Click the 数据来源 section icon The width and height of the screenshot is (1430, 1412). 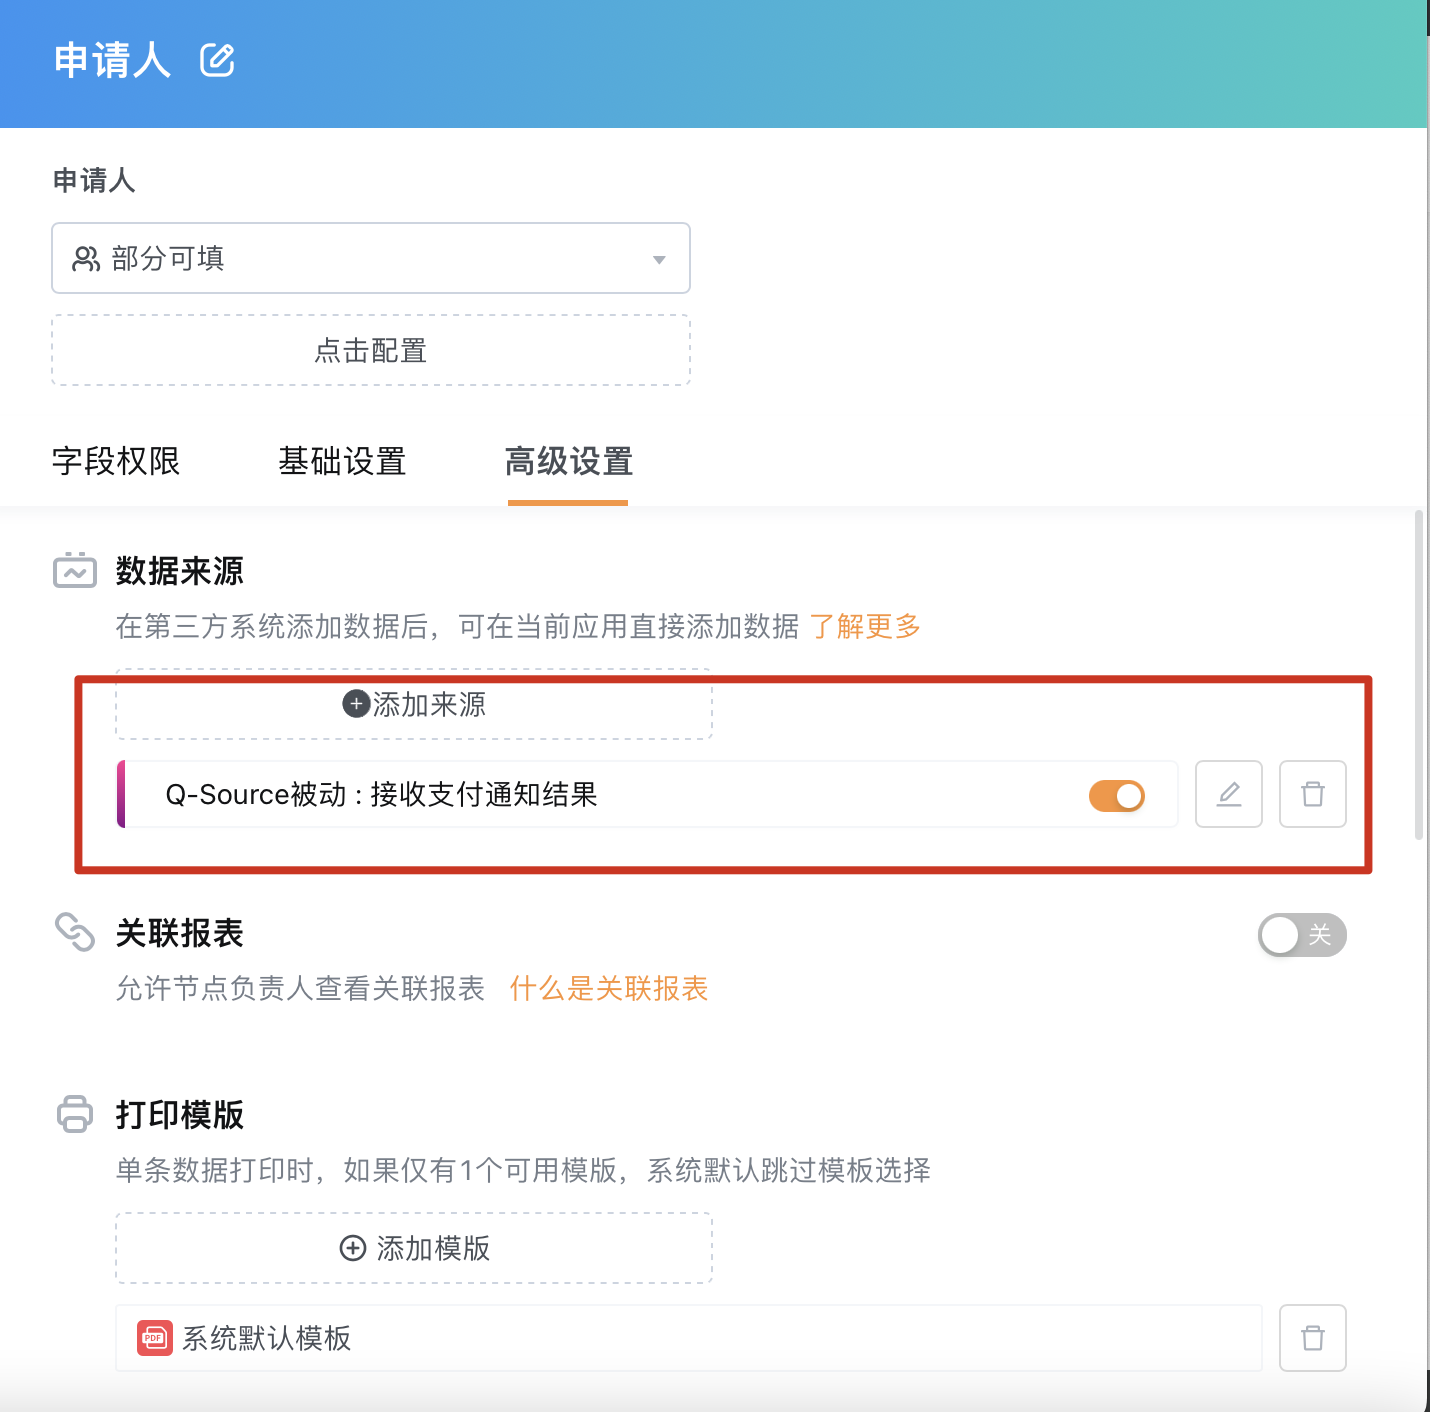pyautogui.click(x=75, y=570)
